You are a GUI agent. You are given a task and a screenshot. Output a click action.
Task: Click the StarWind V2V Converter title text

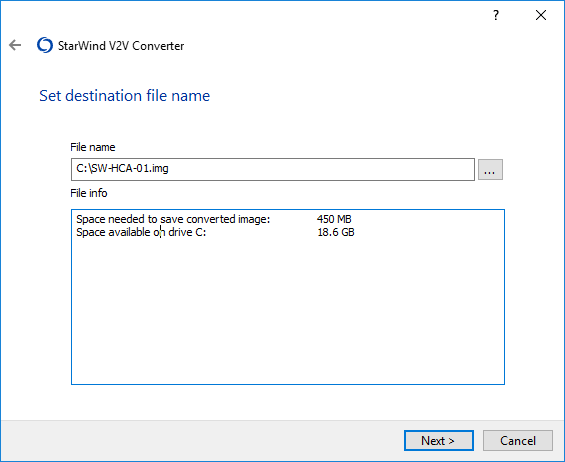[x=121, y=46]
